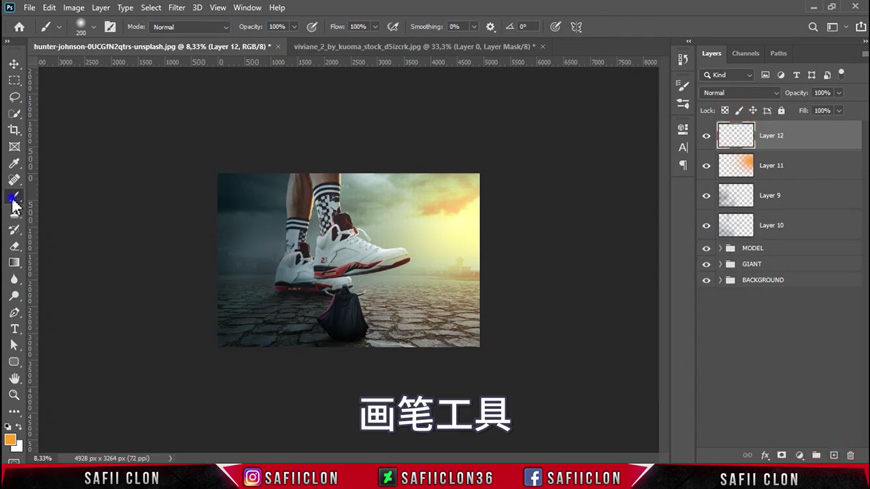Create new group folder icon

[x=816, y=455]
